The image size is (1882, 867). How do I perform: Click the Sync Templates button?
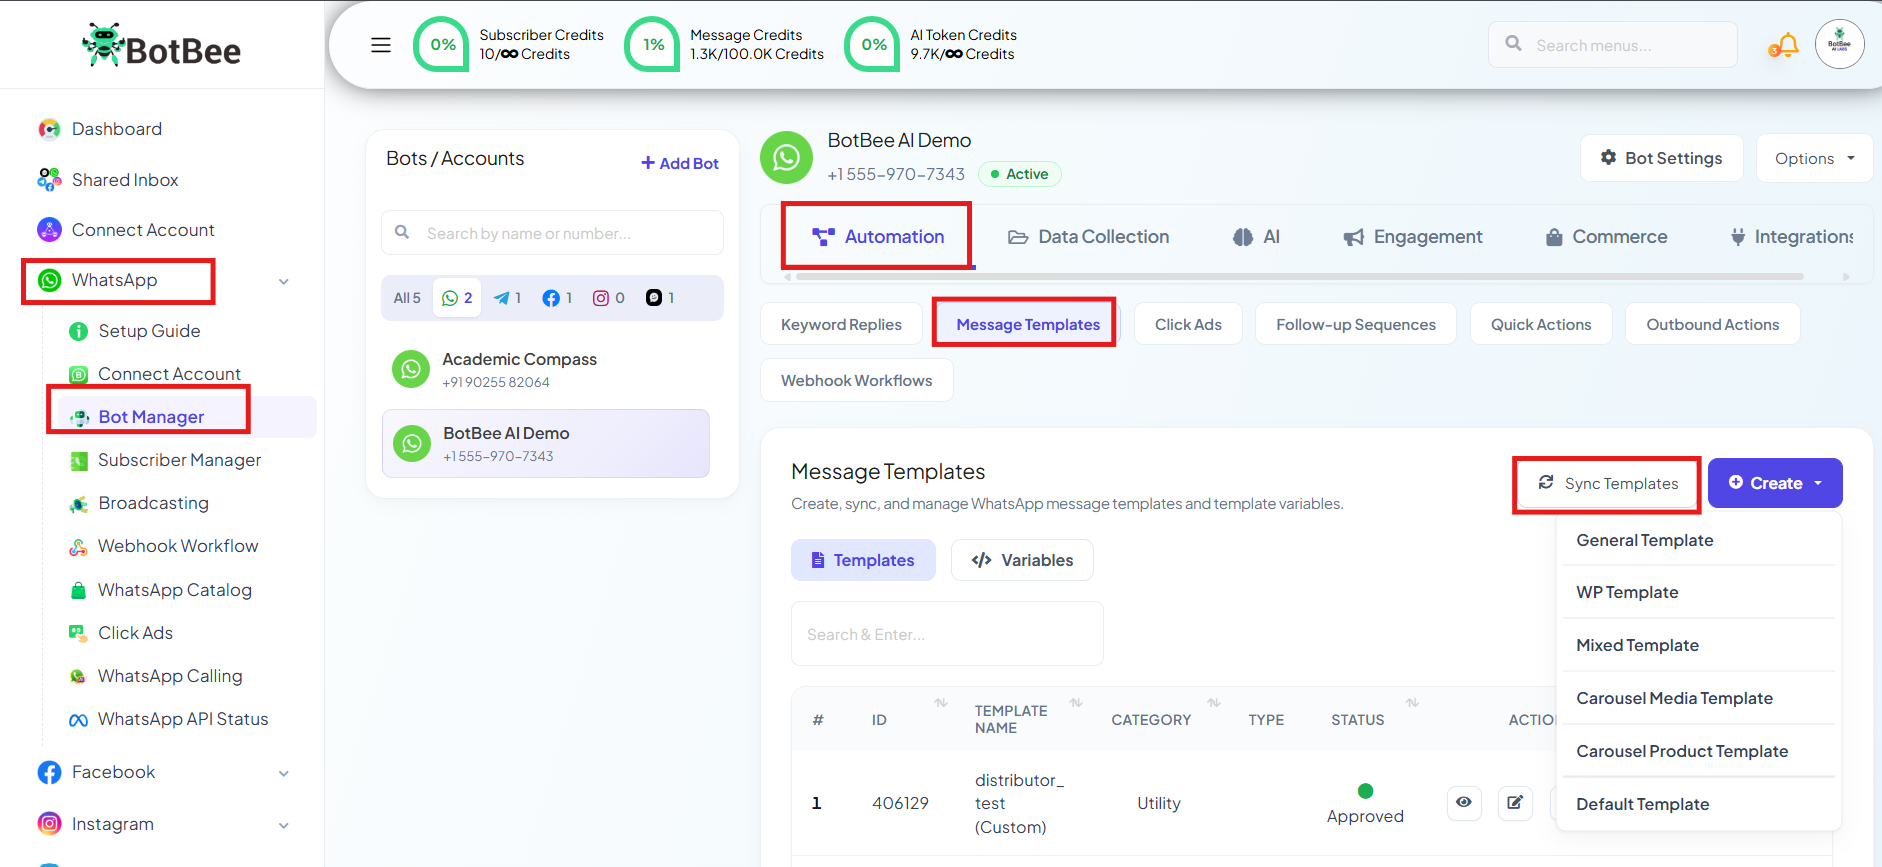click(x=1607, y=484)
